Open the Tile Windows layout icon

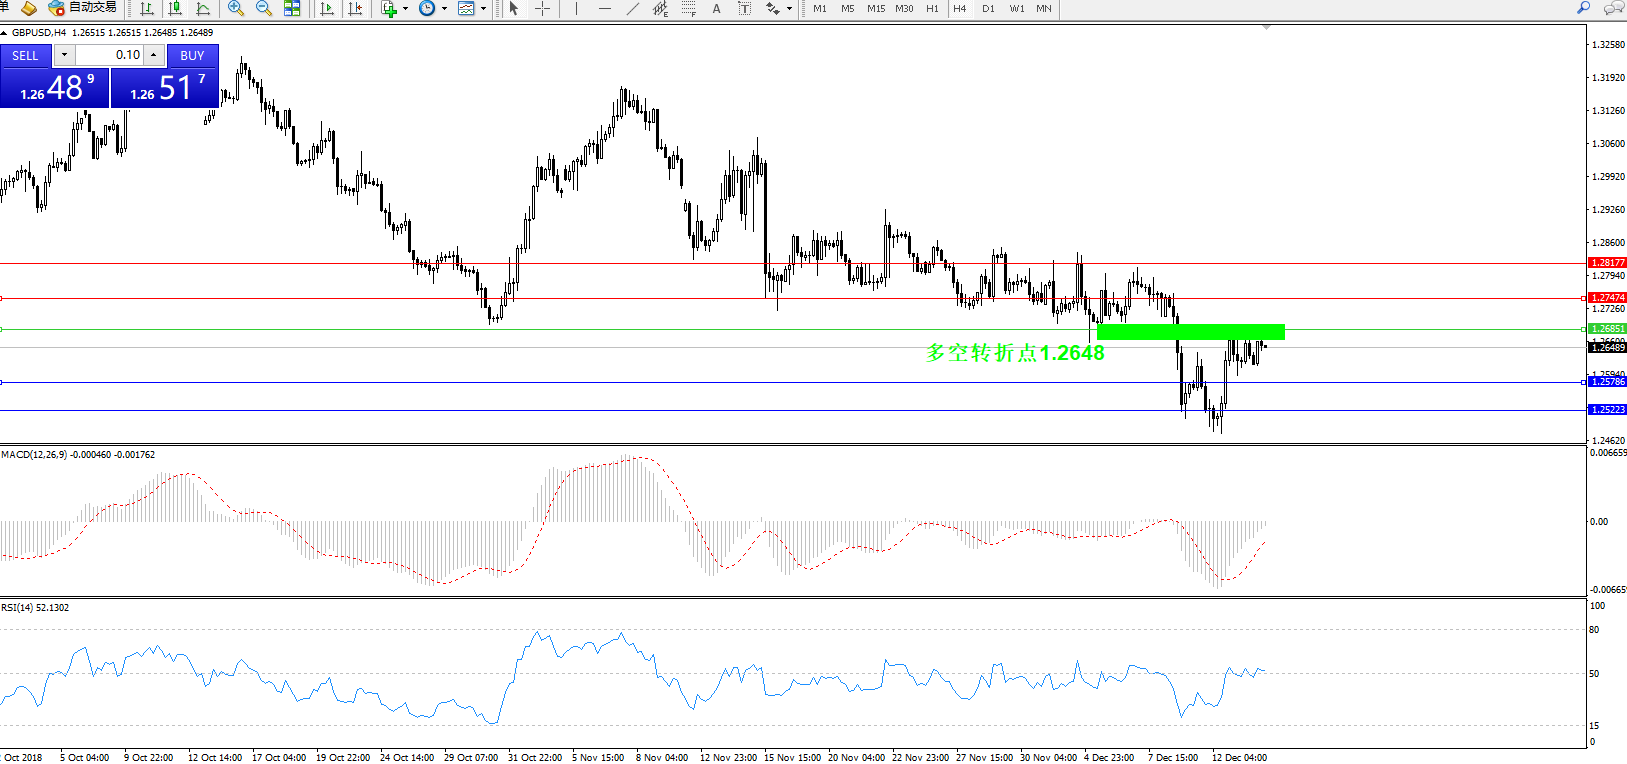coord(292,8)
